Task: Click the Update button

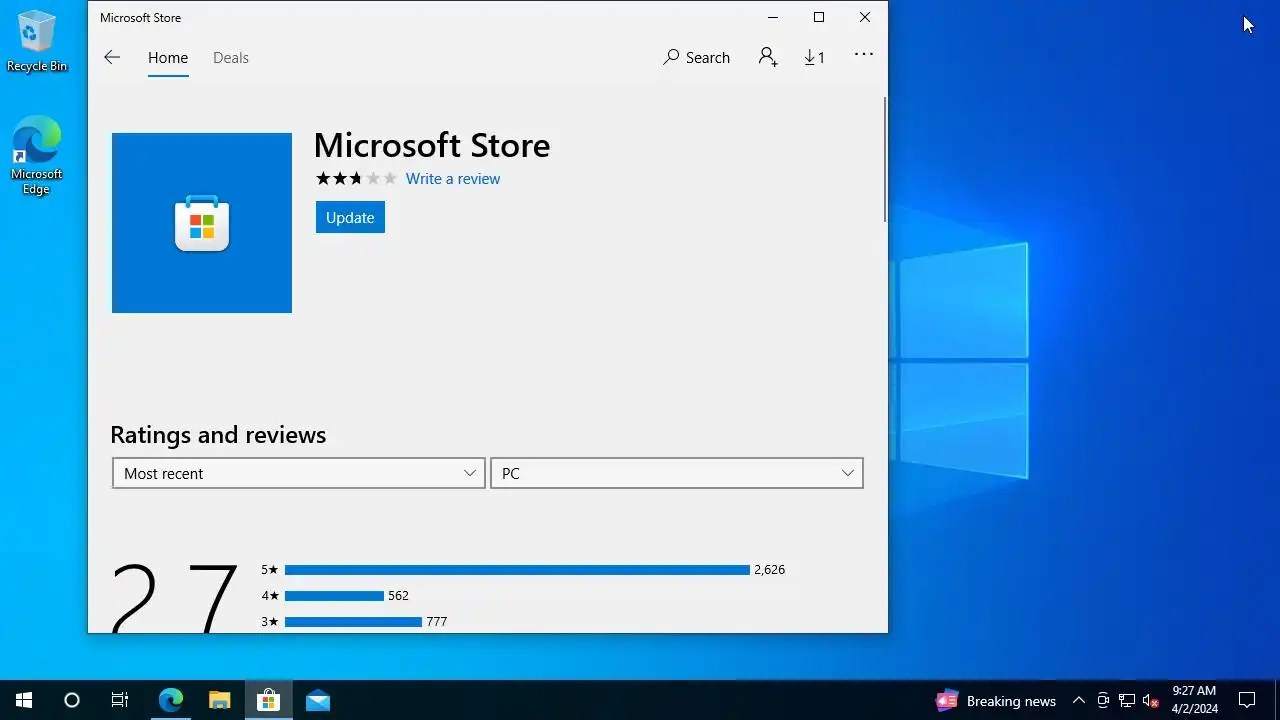Action: pyautogui.click(x=350, y=217)
